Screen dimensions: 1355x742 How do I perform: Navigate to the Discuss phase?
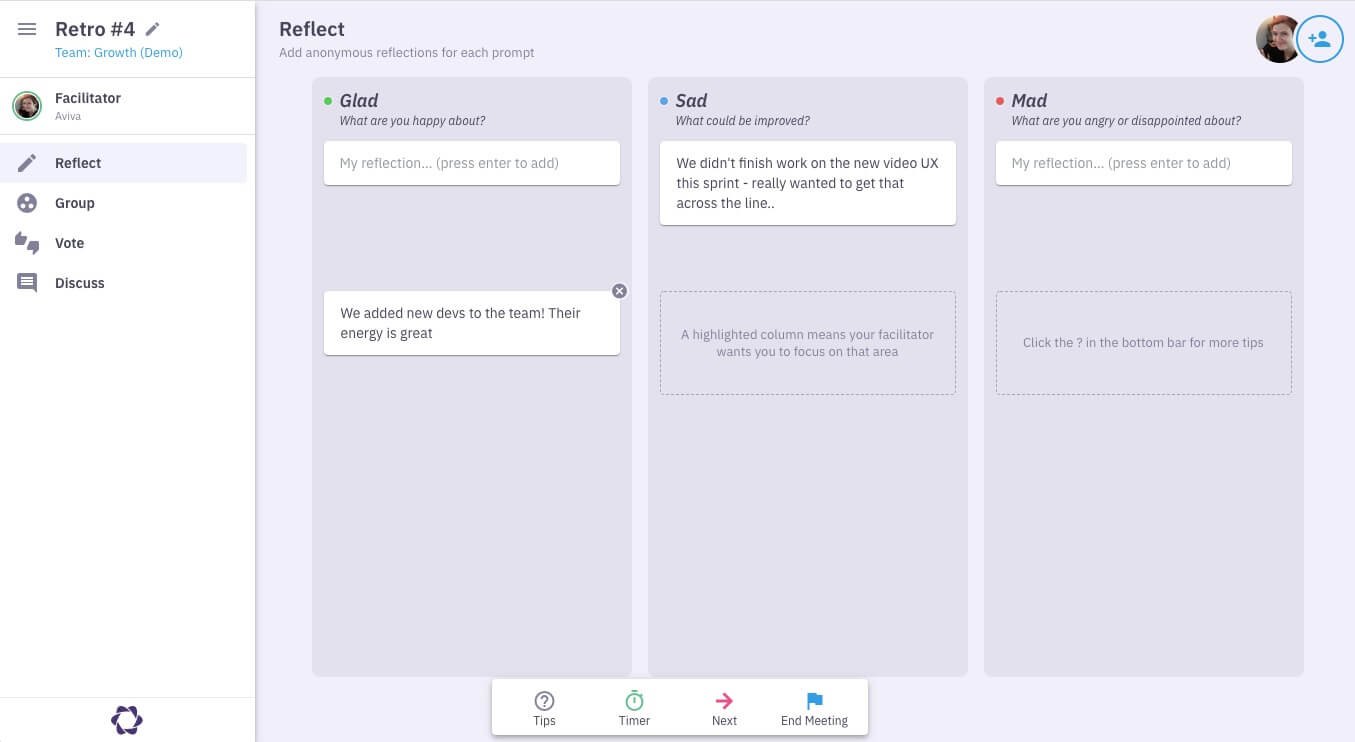(x=79, y=283)
